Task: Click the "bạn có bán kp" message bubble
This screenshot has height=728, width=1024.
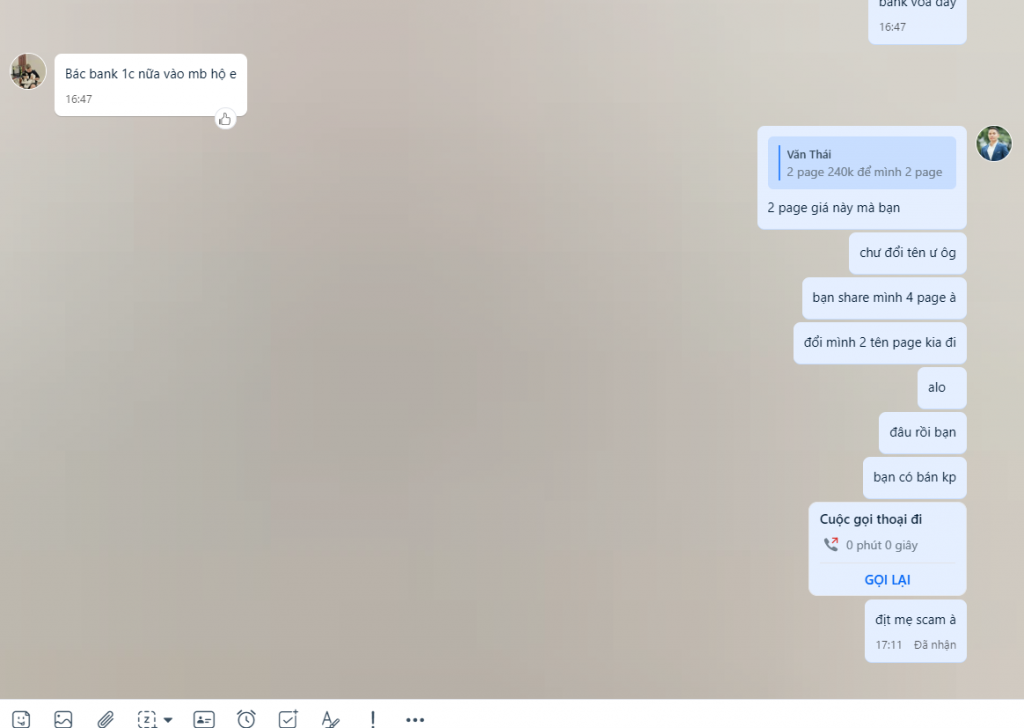Action: [x=914, y=477]
